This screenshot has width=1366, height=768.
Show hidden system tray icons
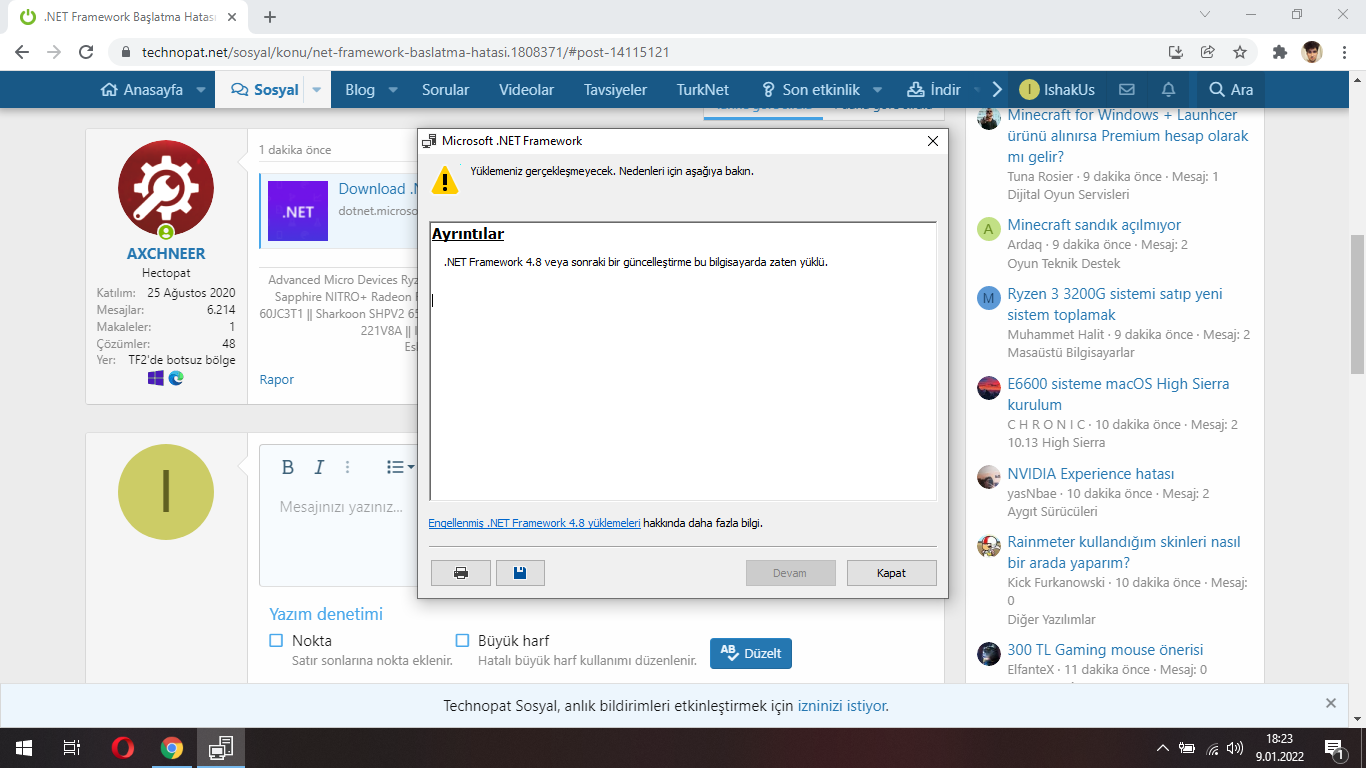1163,748
